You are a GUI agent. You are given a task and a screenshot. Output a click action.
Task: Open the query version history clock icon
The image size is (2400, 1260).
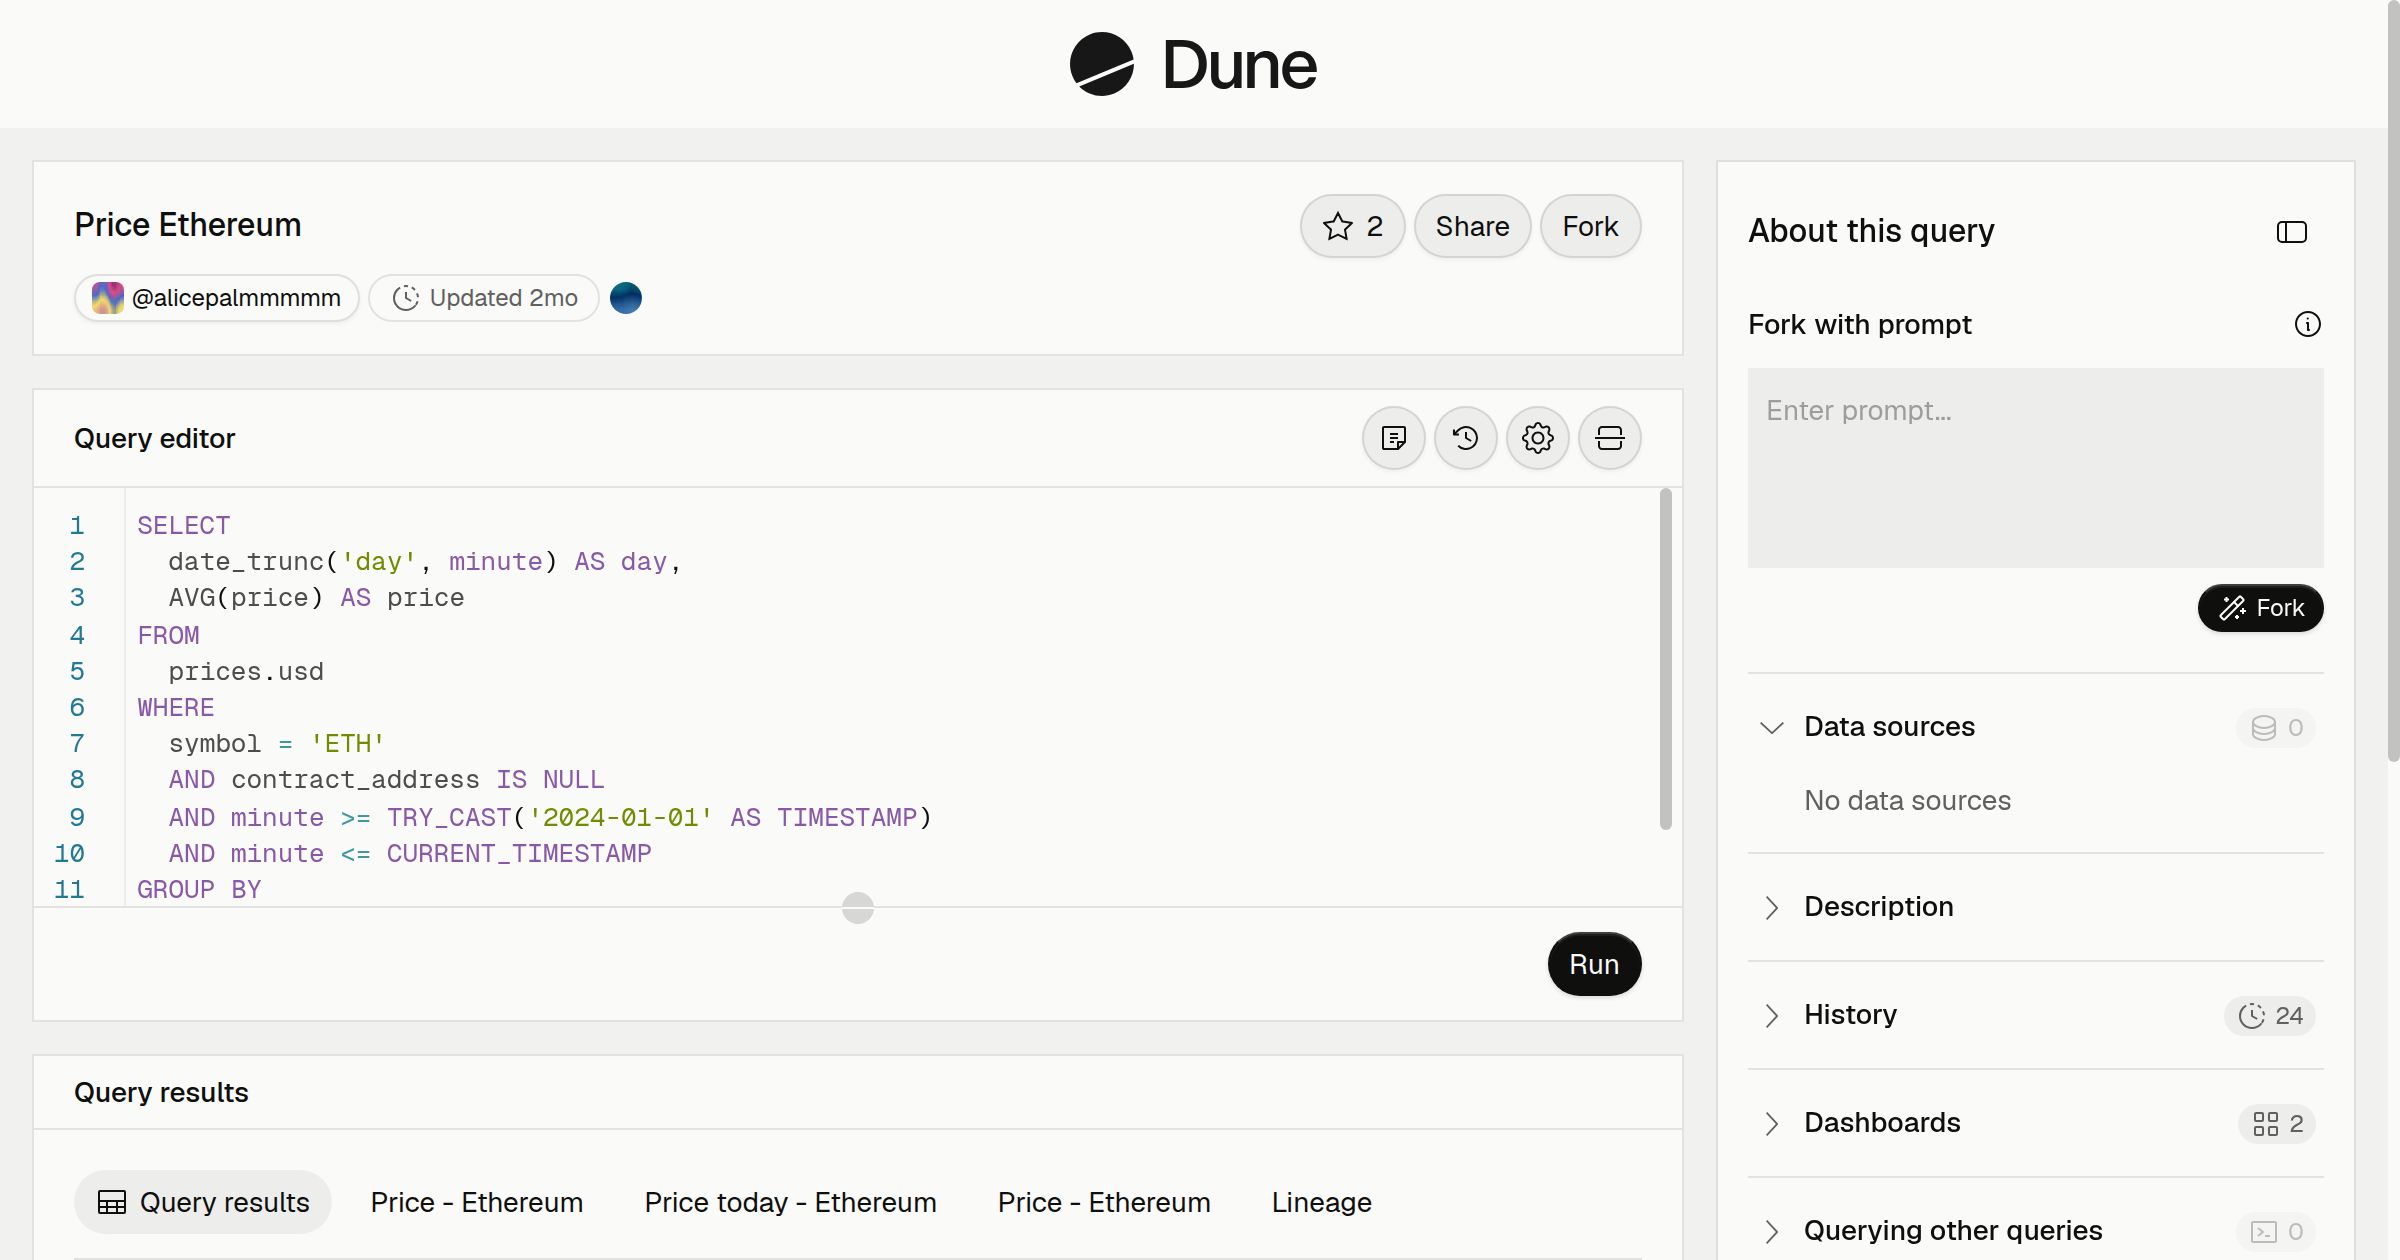1465,438
